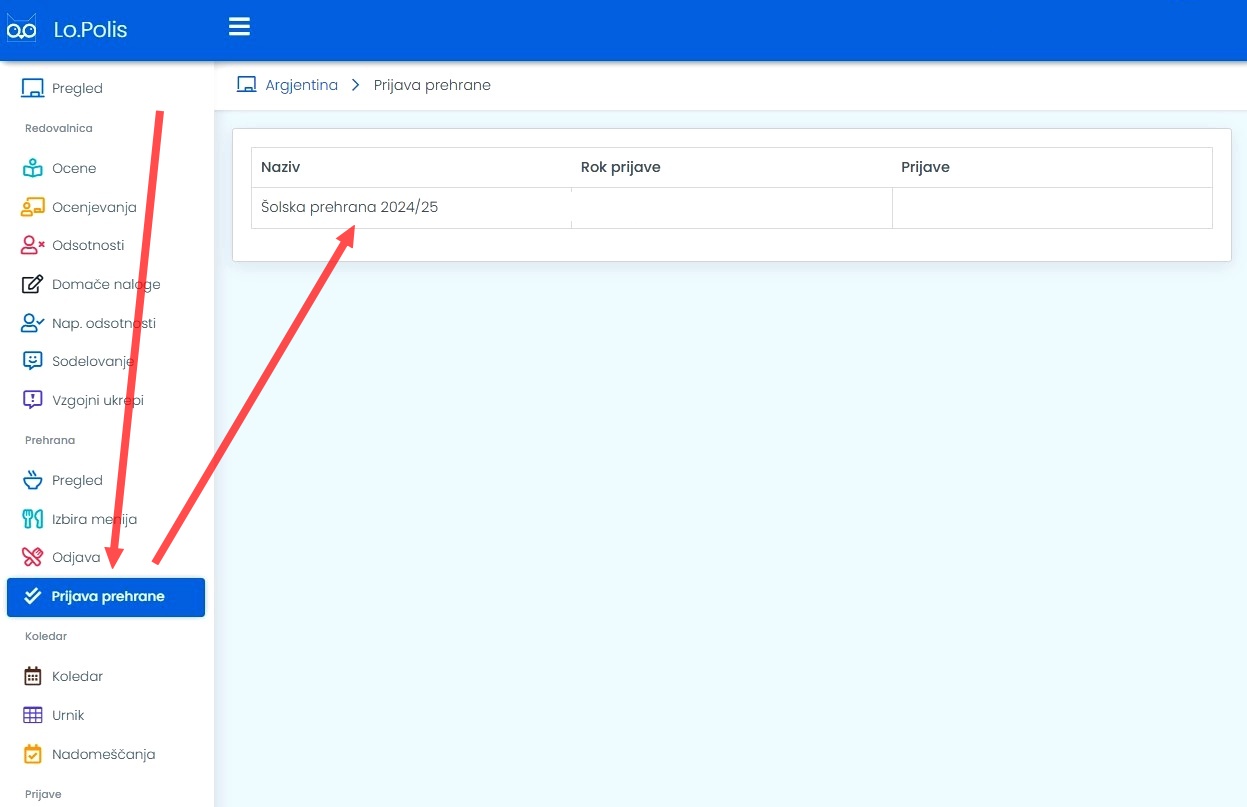Click the Prijava prehrane breadcrumb text
The image size is (1247, 807).
click(432, 85)
